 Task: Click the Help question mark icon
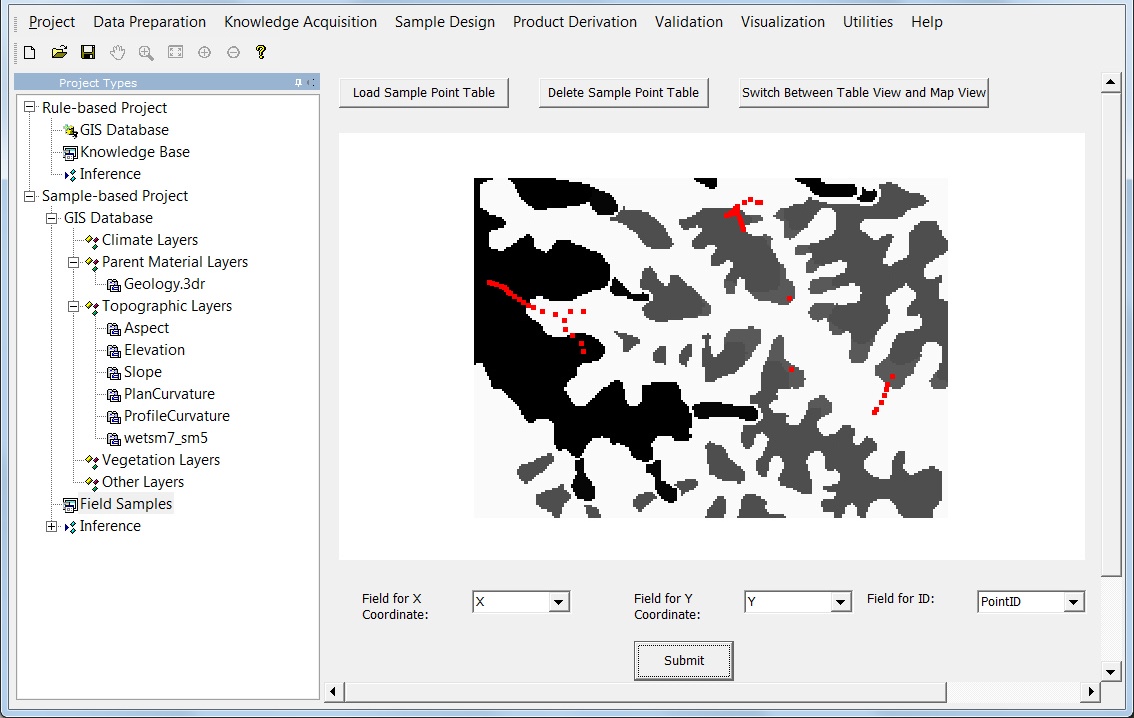pos(261,52)
